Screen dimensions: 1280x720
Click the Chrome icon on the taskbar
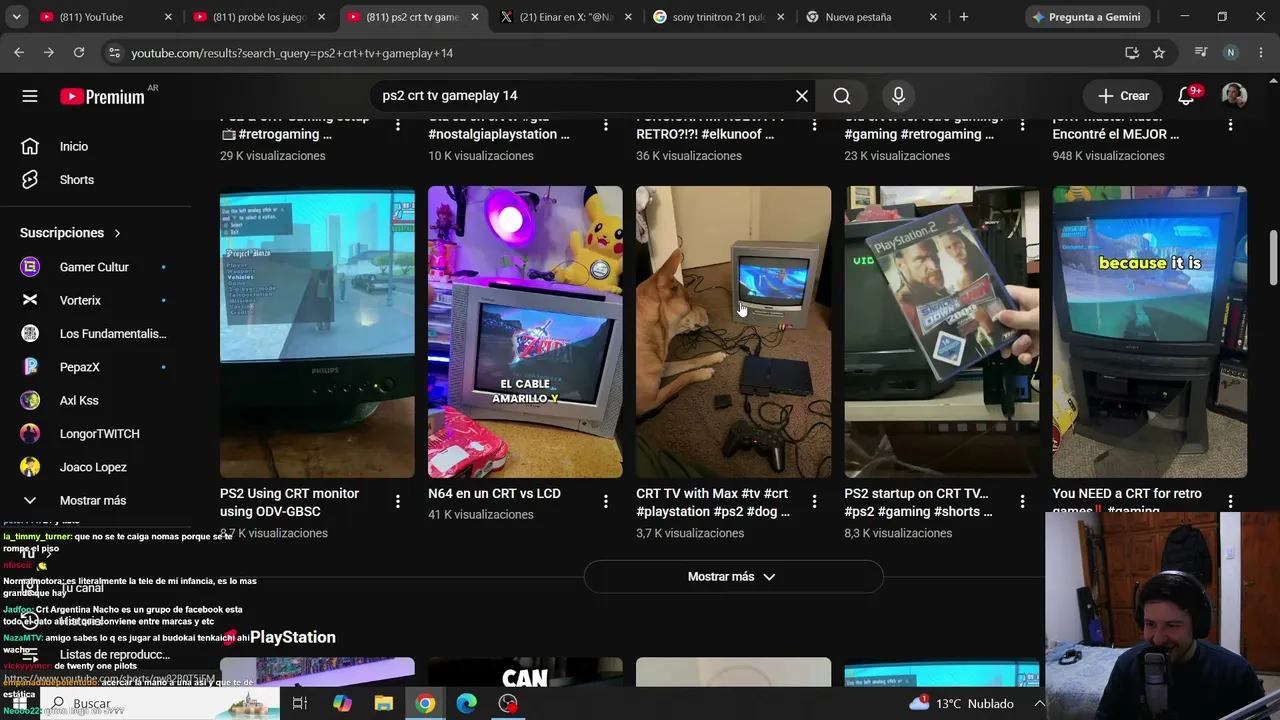pos(426,703)
